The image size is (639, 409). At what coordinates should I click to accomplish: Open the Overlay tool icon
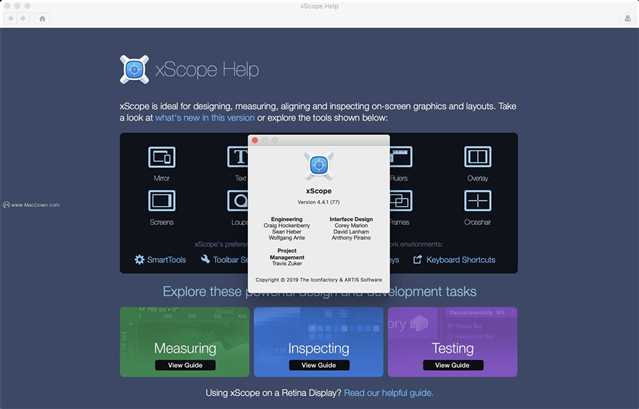point(478,157)
